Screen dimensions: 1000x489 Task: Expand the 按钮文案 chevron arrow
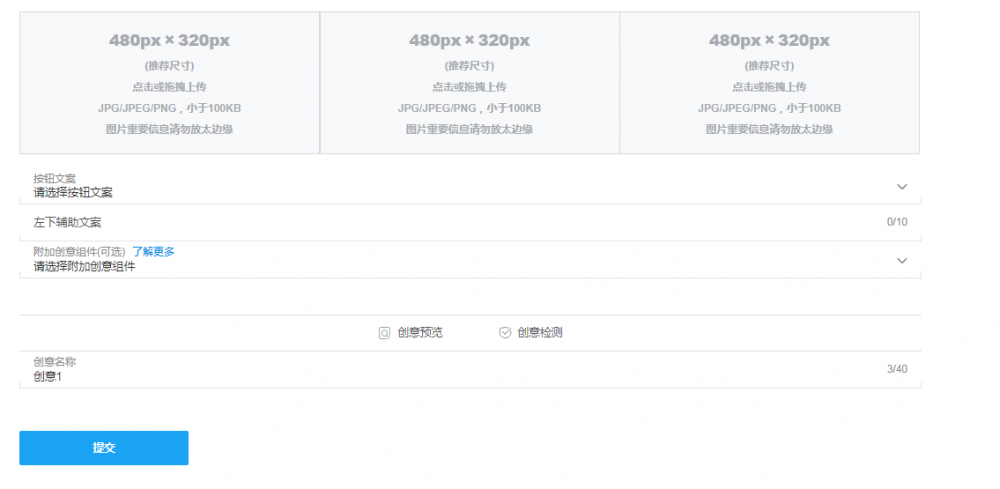tap(901, 187)
